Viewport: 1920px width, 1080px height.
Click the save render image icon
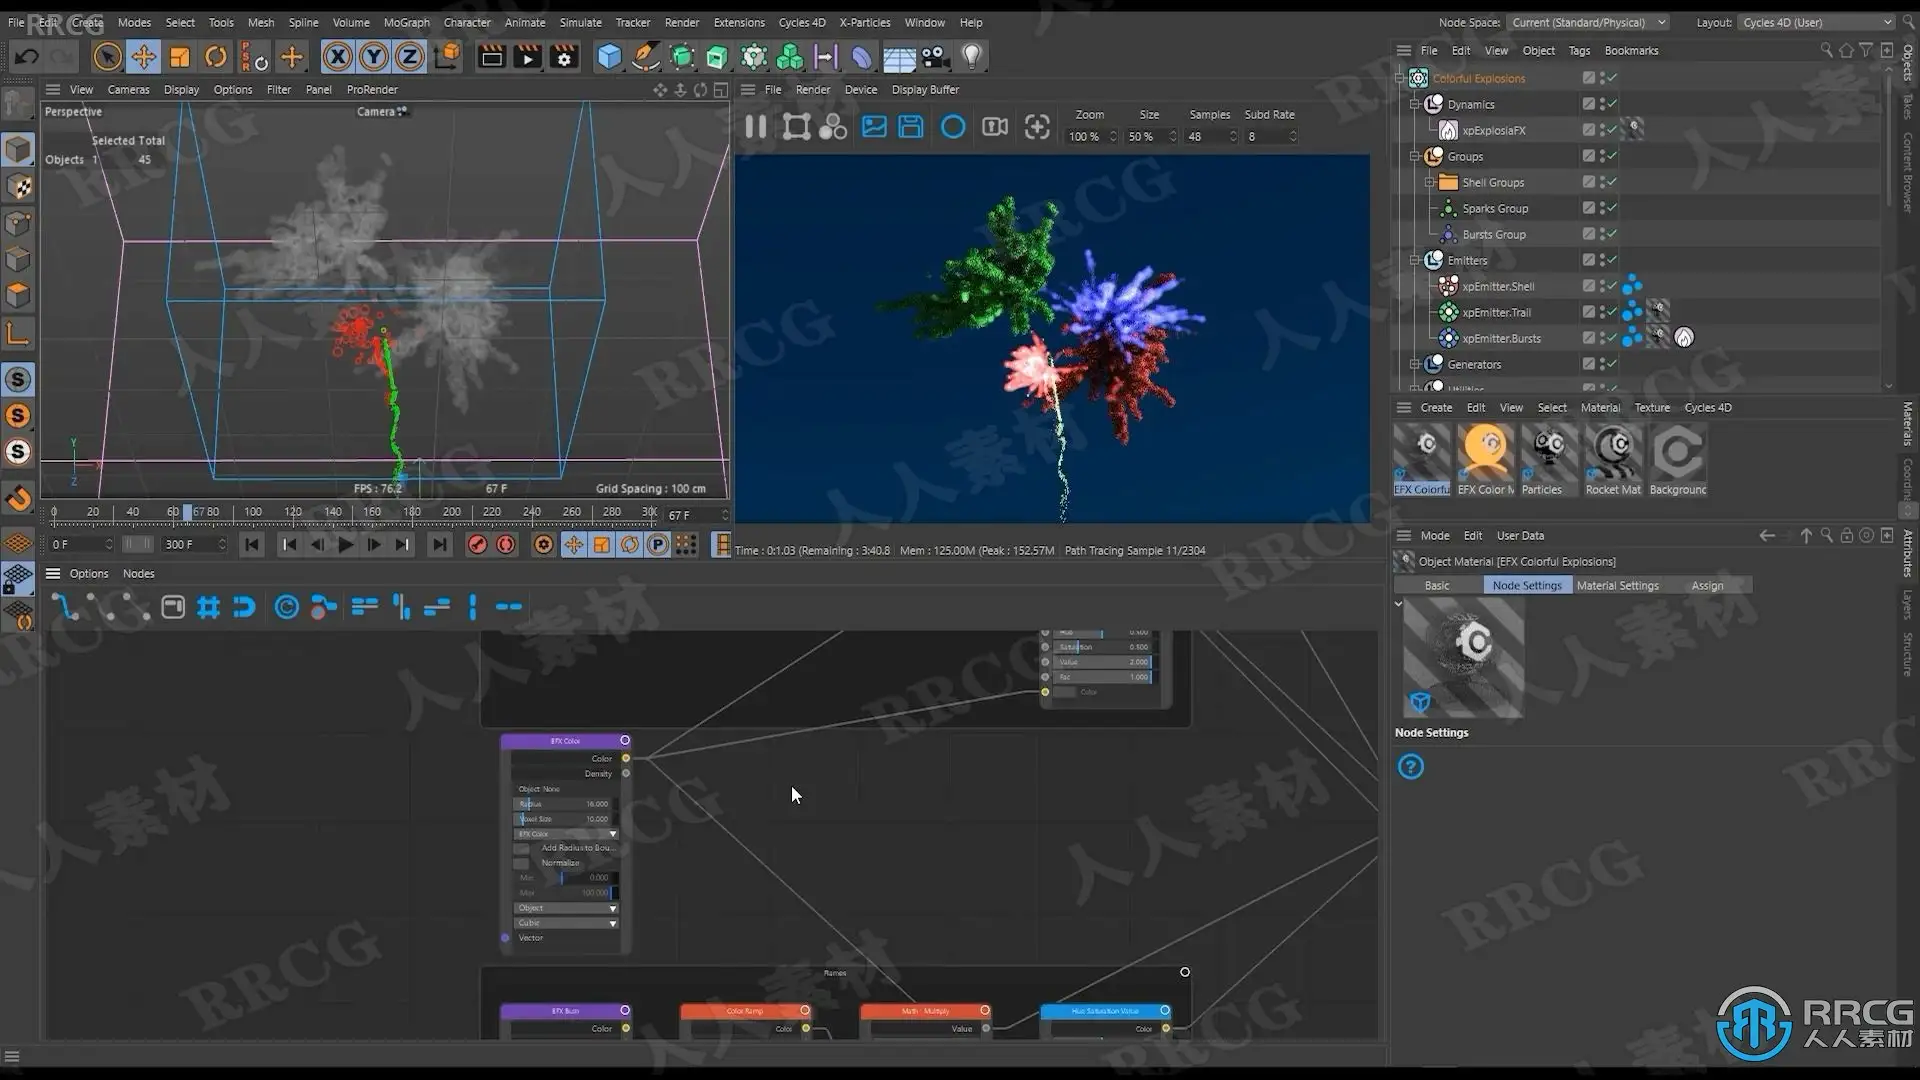(x=910, y=127)
